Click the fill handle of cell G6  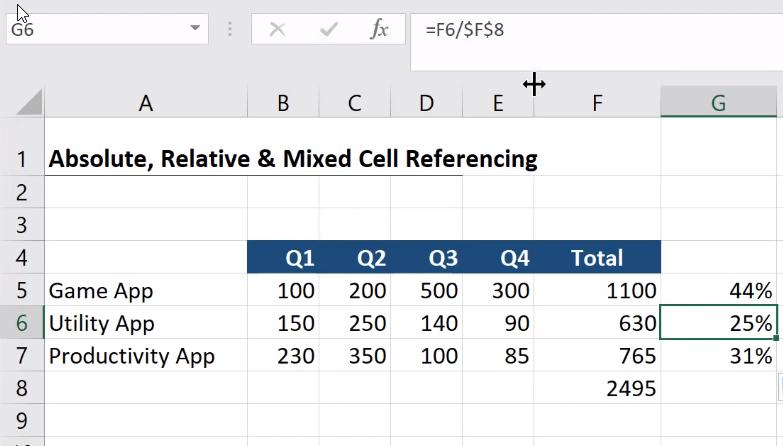click(776, 338)
